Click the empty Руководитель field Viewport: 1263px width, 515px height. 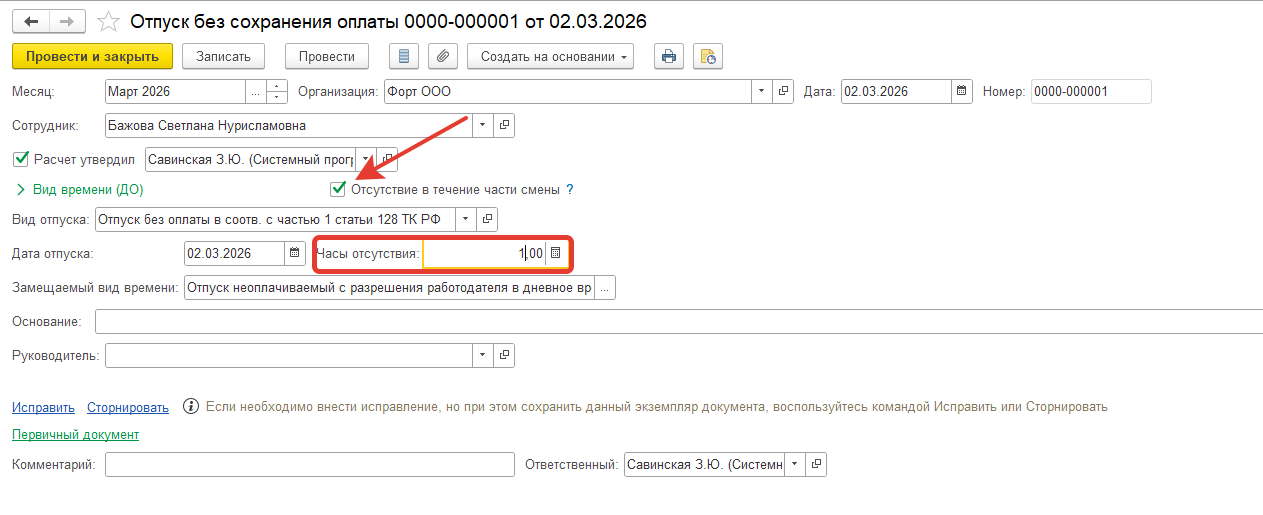tap(289, 355)
